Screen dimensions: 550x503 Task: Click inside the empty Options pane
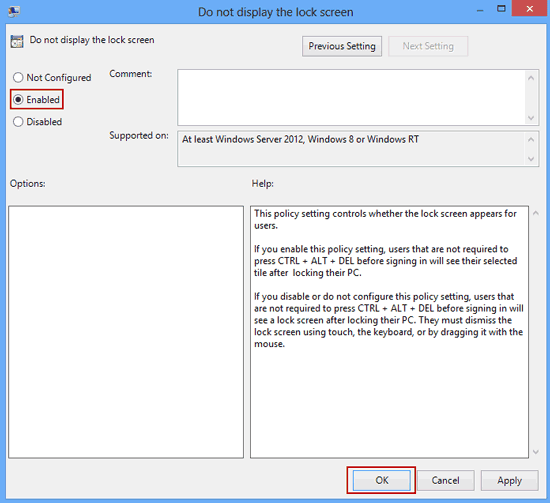coord(126,332)
